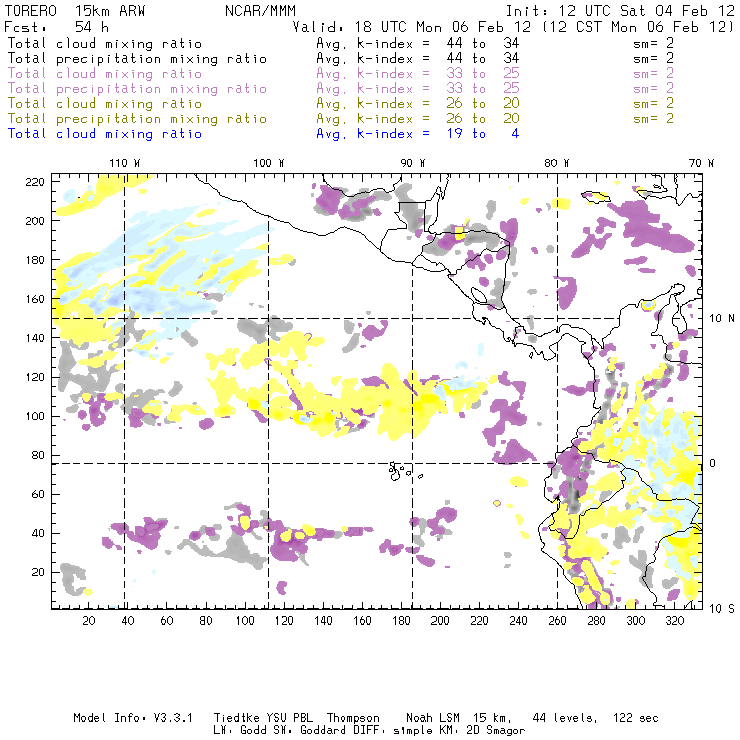Click the '10 N' latitude label
Screen dimensions: 740x740
click(722, 319)
